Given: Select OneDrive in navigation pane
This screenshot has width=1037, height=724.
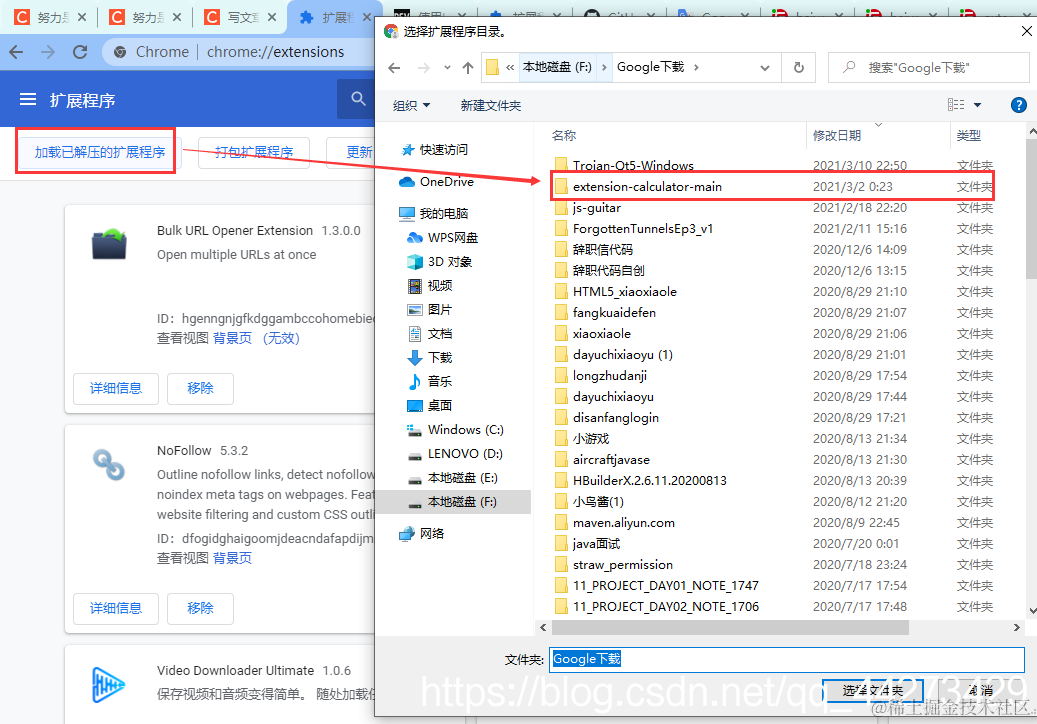Looking at the screenshot, I should [x=436, y=182].
